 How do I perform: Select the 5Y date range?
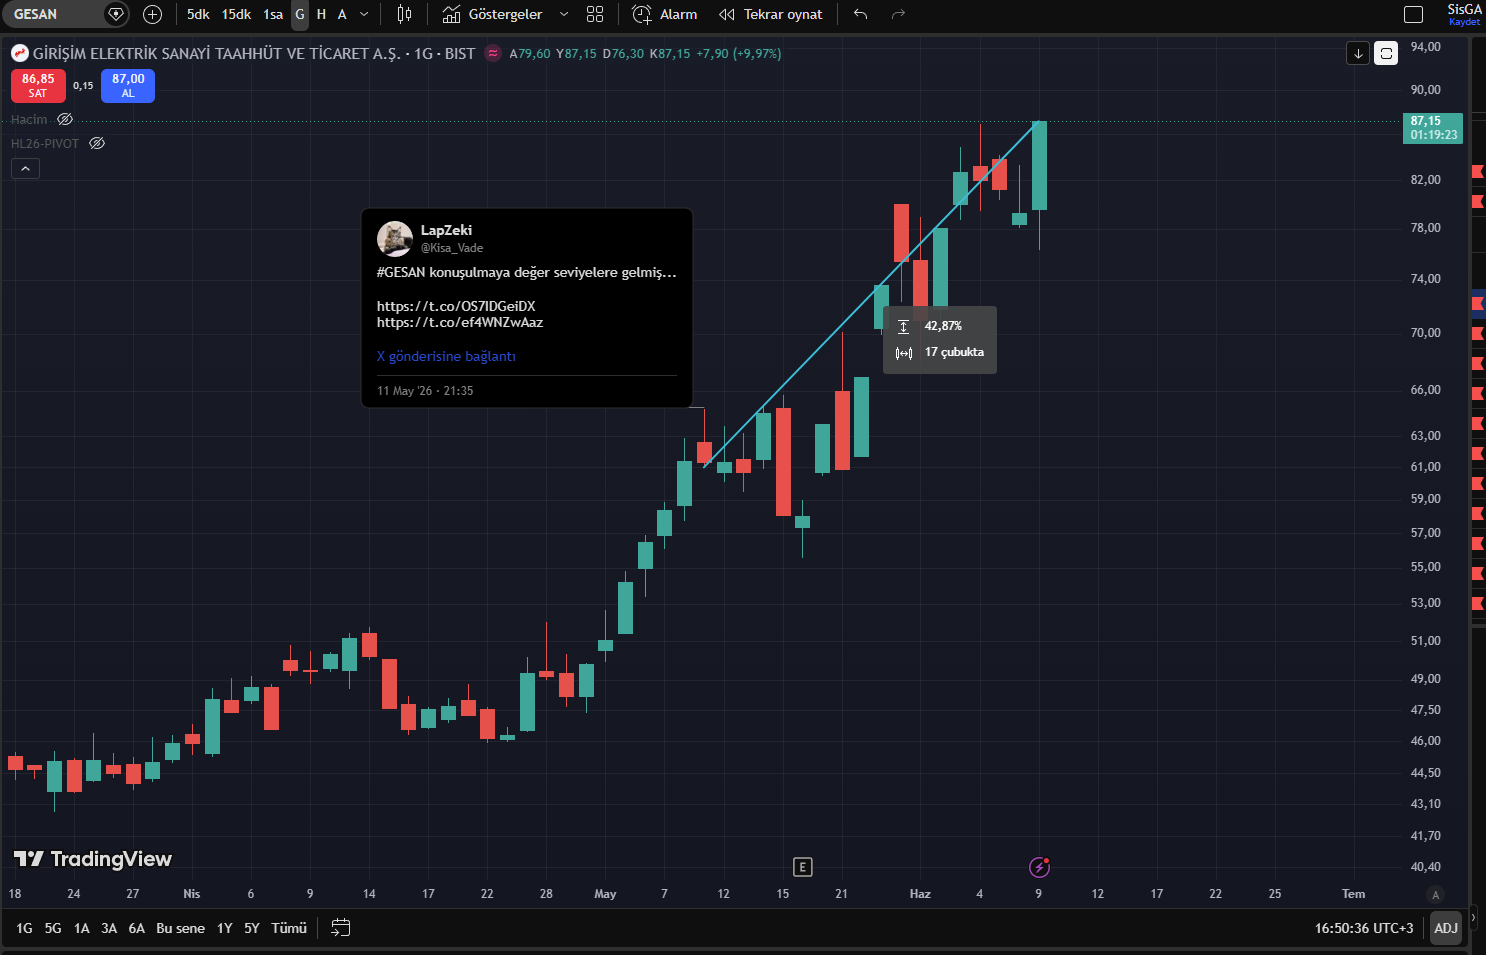[x=252, y=928]
